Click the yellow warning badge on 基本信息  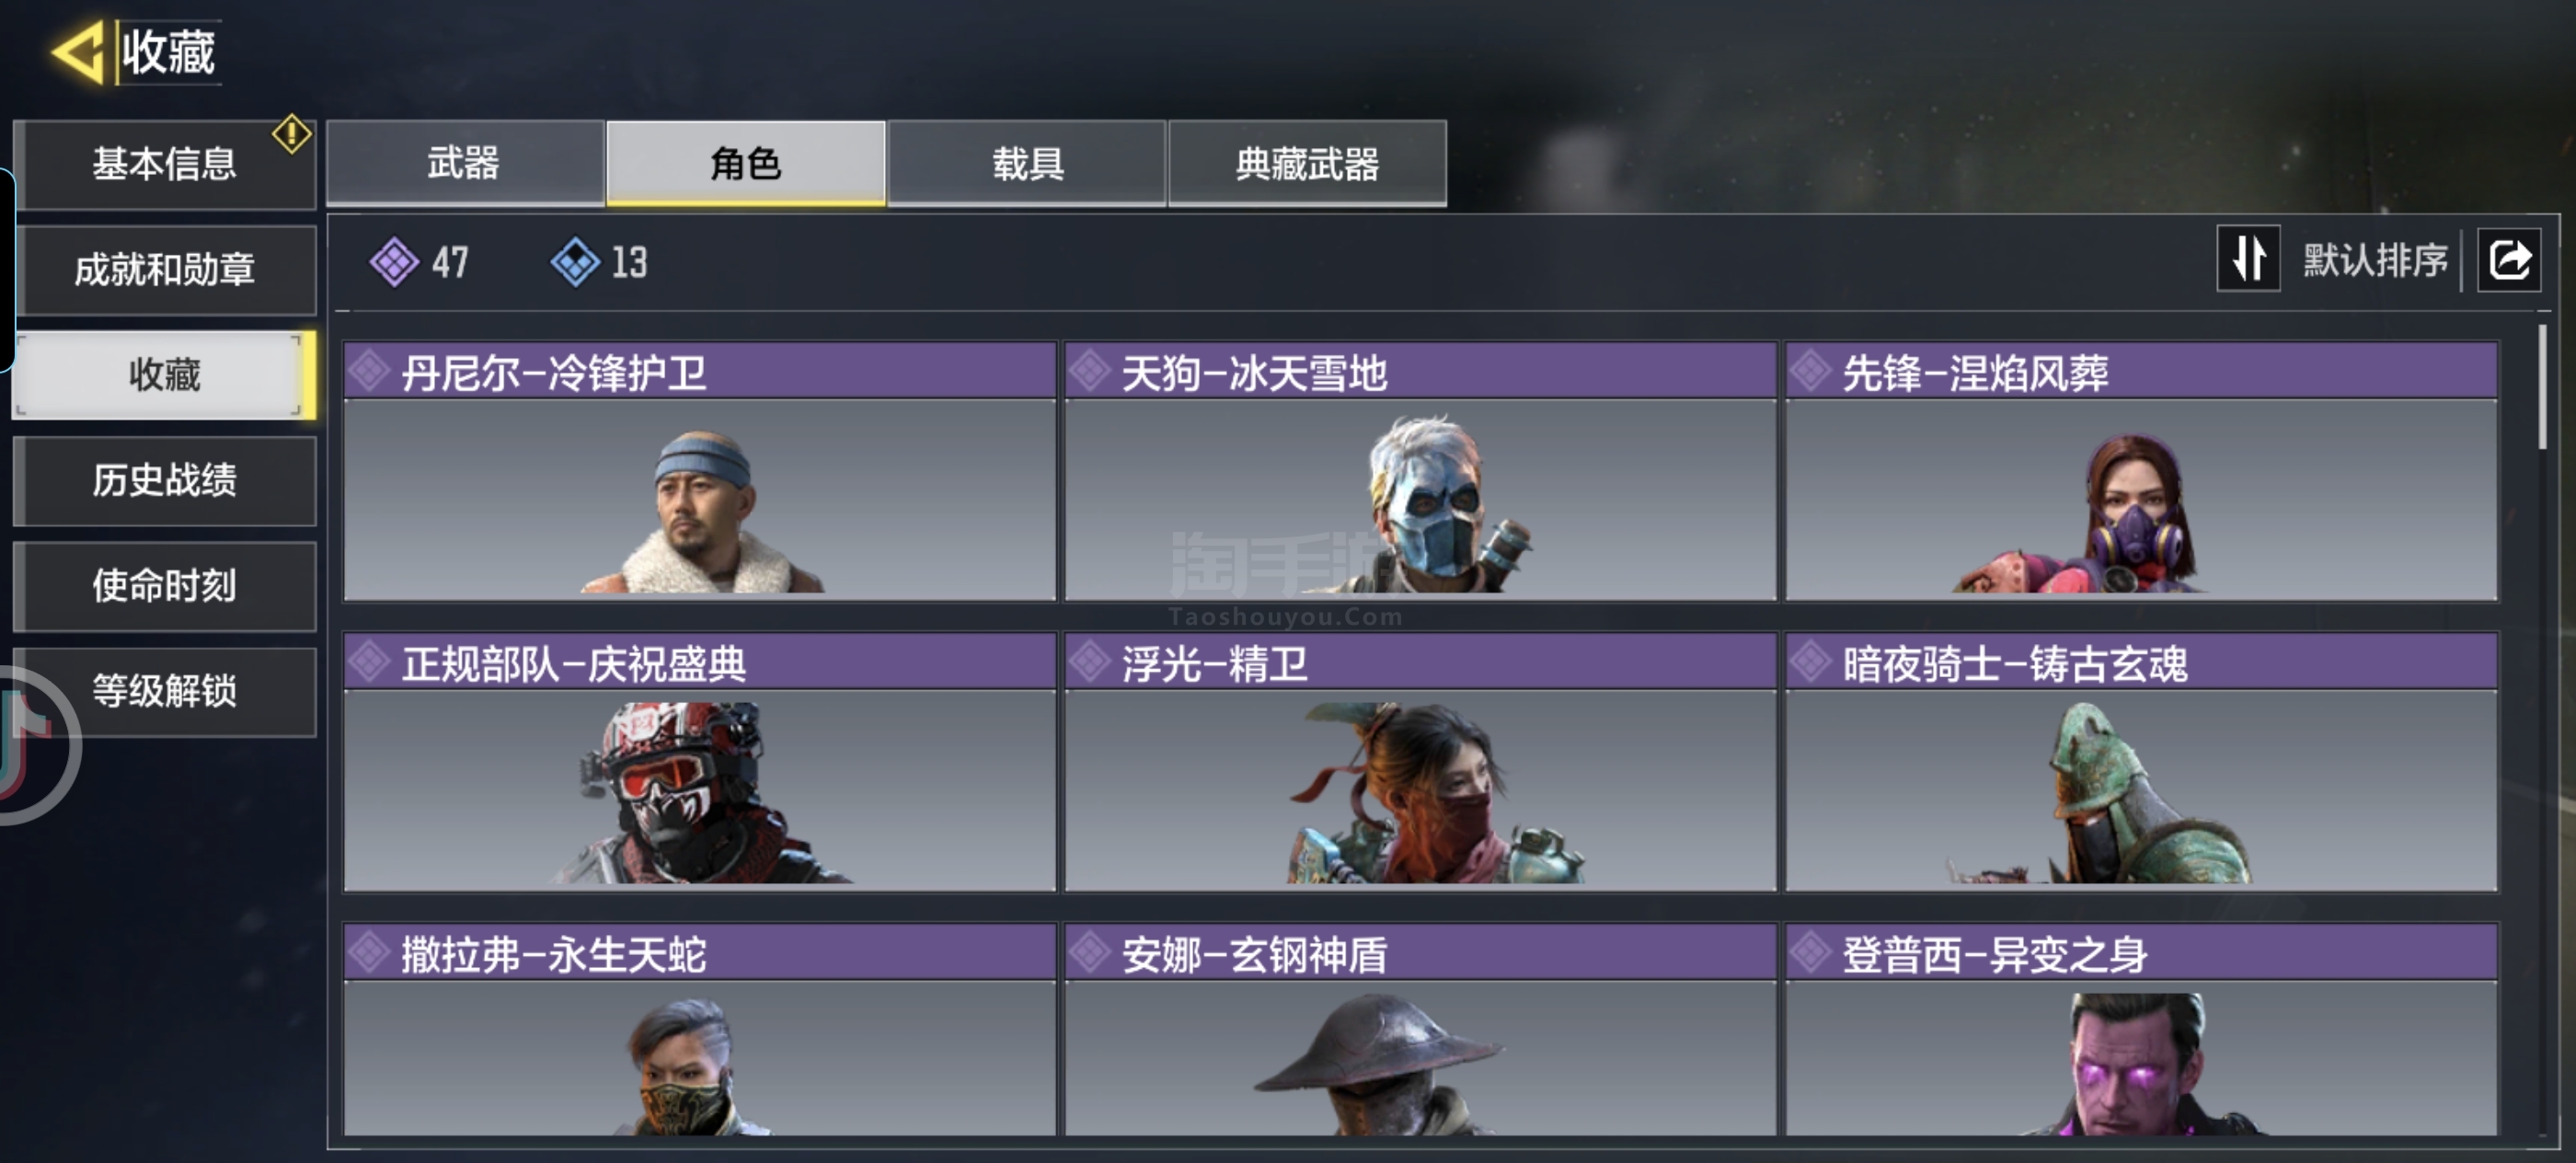click(292, 133)
